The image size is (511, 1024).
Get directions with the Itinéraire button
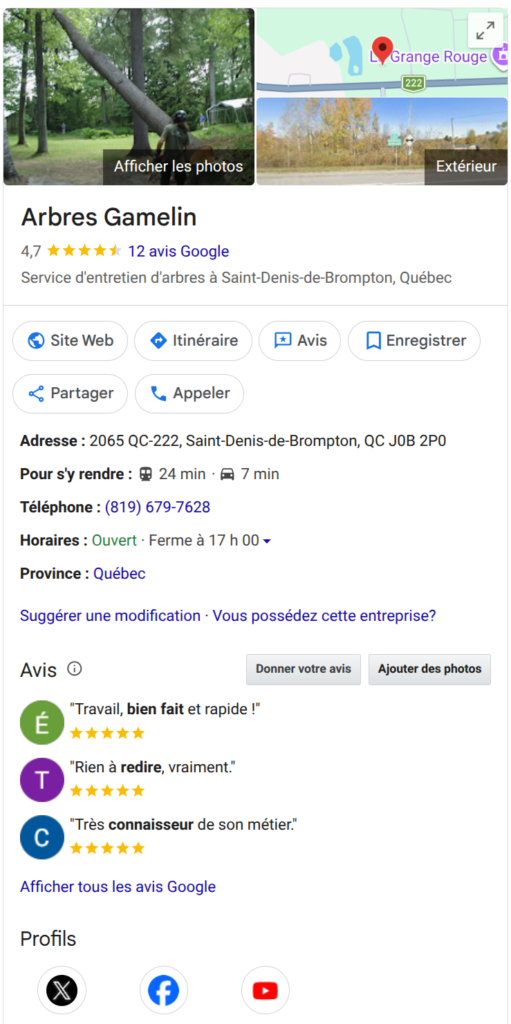[x=193, y=341]
